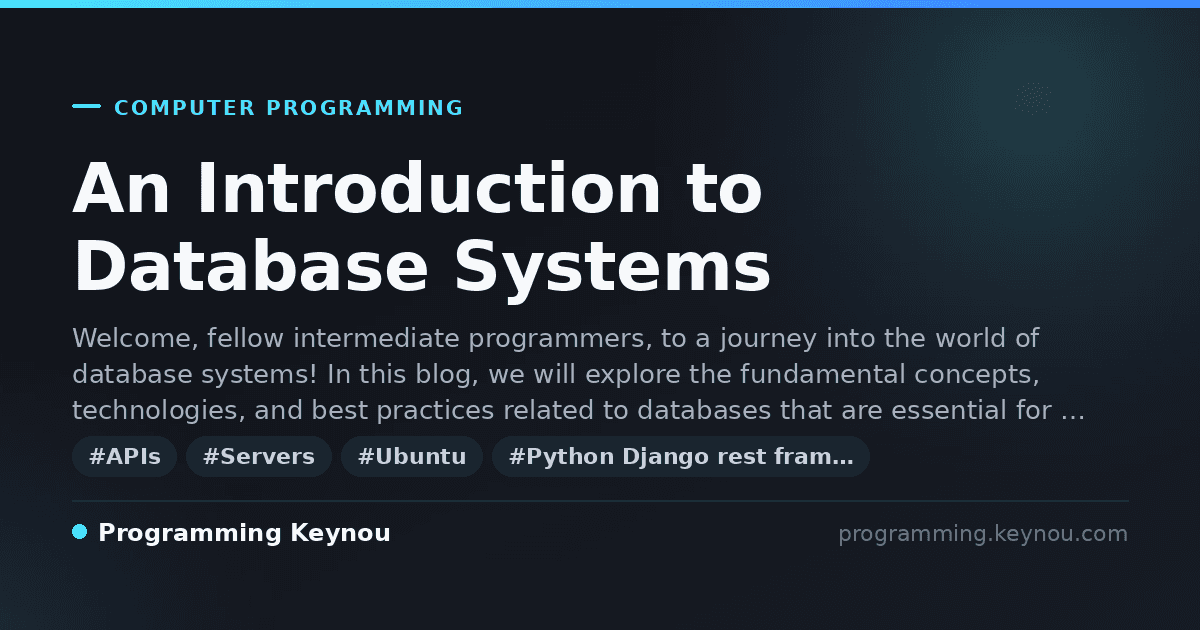Select the #Servers tag

(x=259, y=457)
